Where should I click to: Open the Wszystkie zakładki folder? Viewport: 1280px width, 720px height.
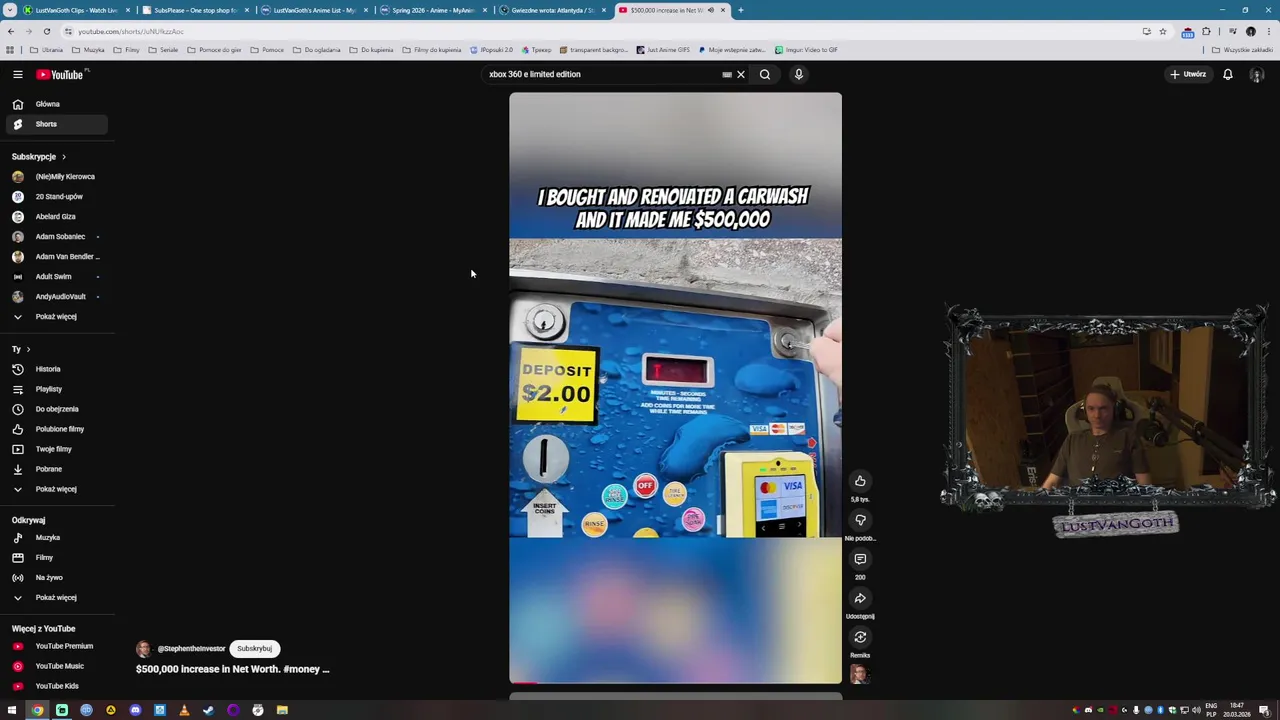pyautogui.click(x=1244, y=50)
